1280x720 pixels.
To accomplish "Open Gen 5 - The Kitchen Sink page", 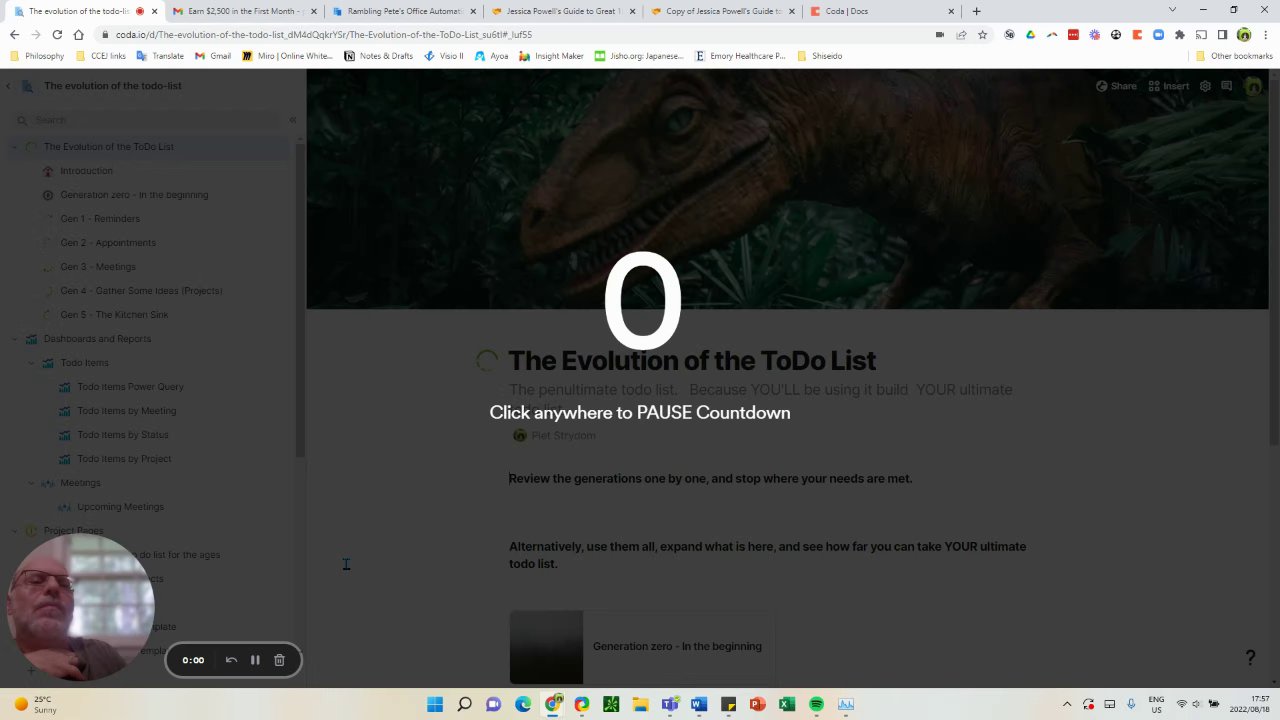I will (x=114, y=315).
